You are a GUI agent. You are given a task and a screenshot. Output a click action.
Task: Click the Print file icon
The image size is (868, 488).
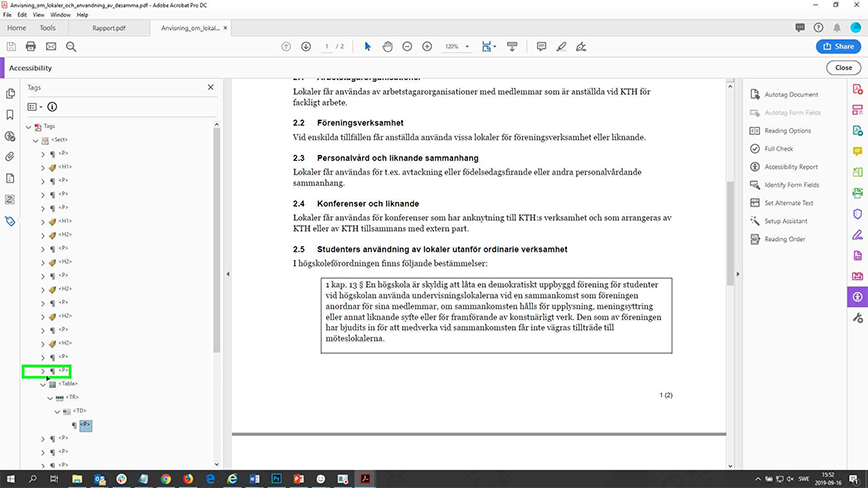point(32,47)
